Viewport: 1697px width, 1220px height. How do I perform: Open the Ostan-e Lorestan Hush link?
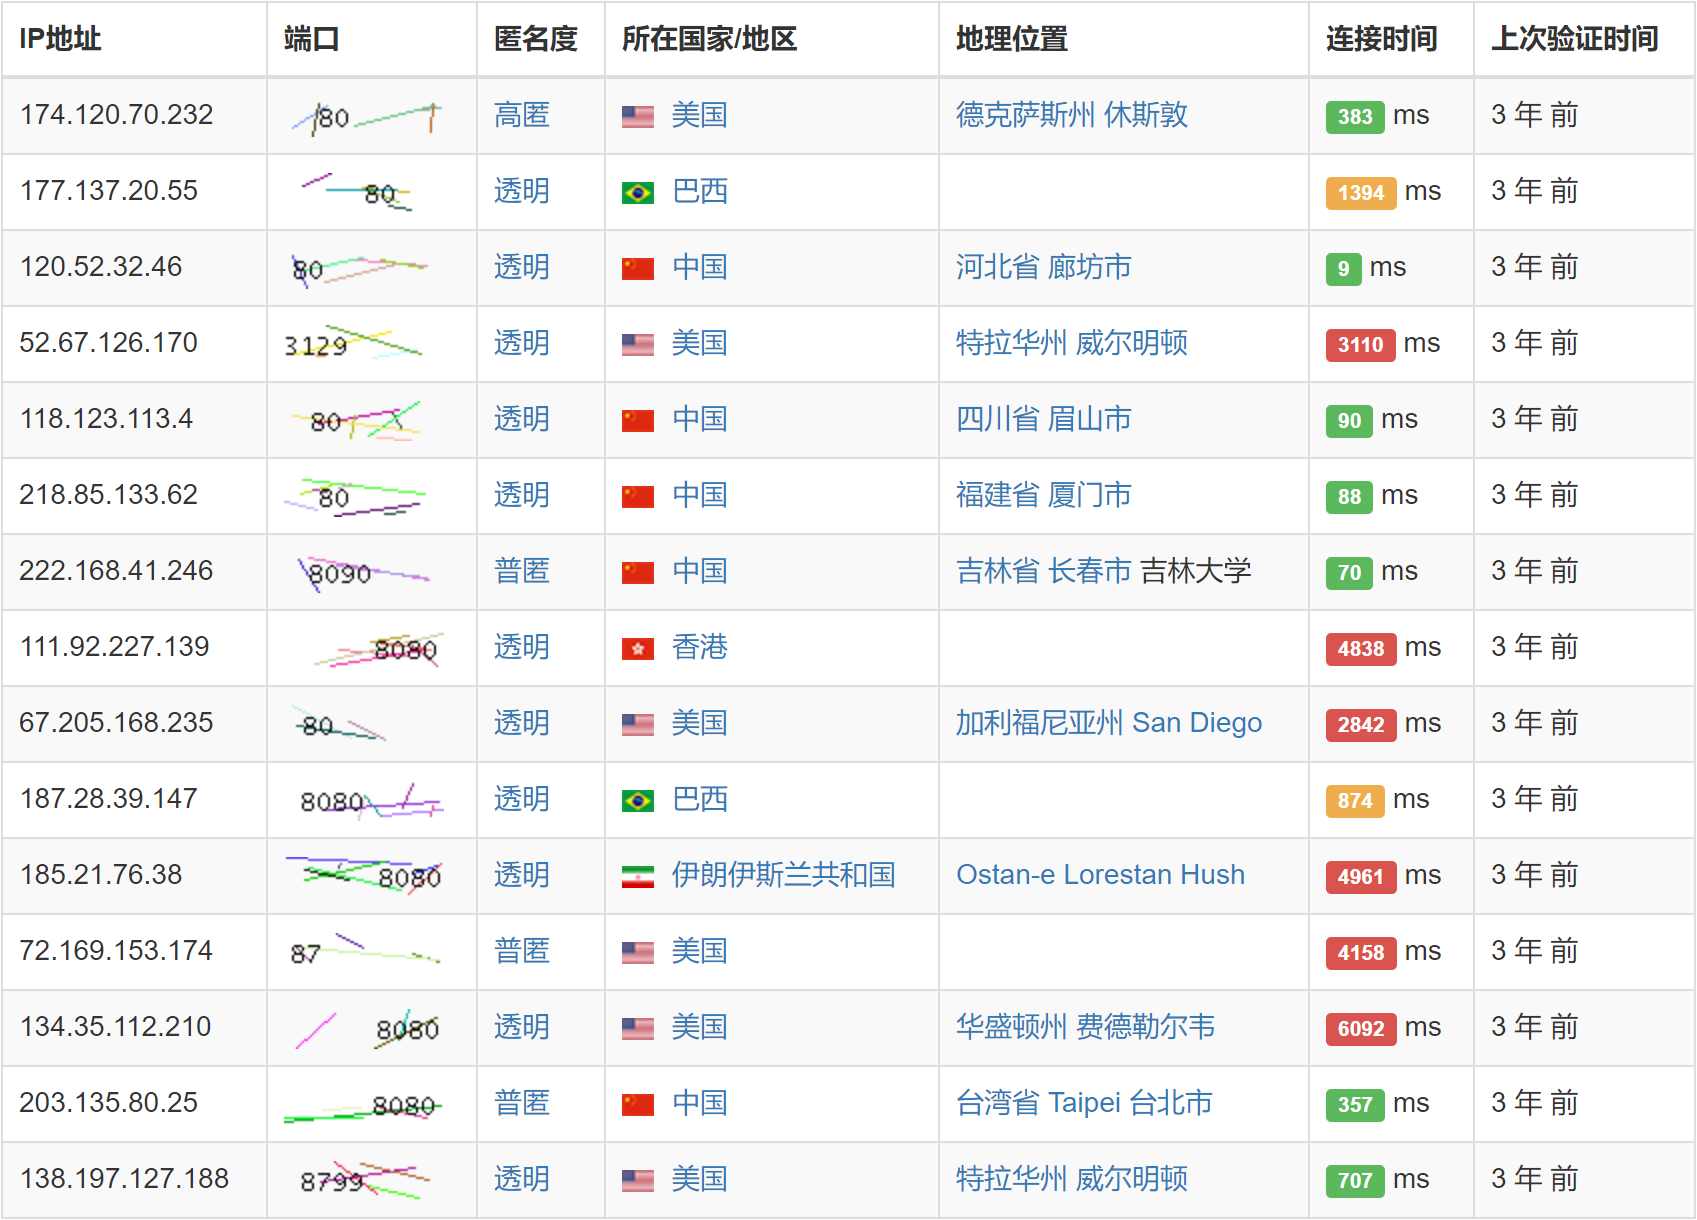1100,875
